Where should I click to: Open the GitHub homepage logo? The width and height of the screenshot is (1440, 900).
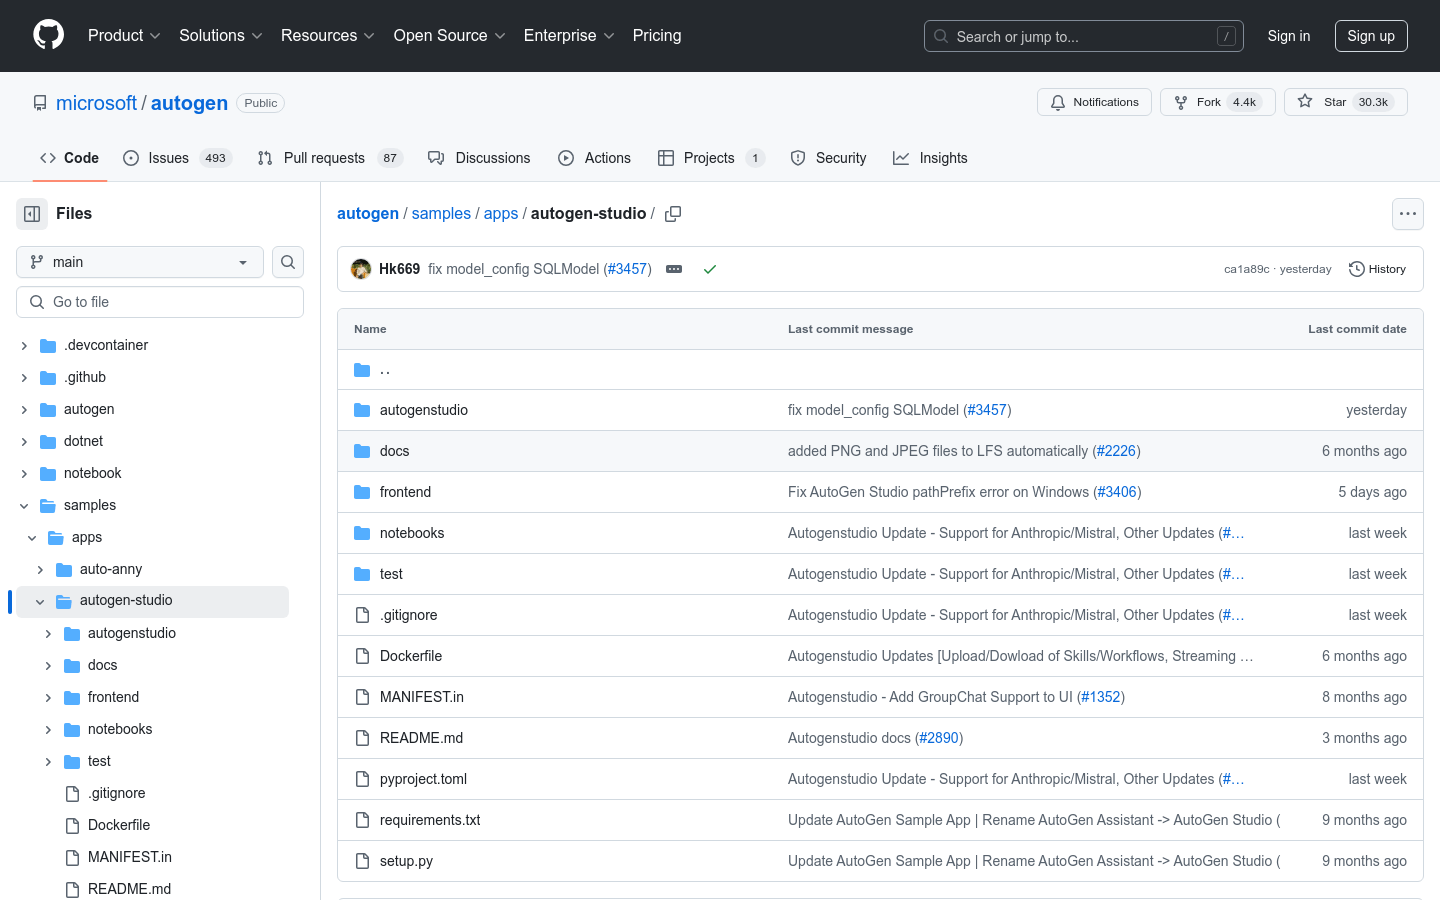pyautogui.click(x=49, y=35)
